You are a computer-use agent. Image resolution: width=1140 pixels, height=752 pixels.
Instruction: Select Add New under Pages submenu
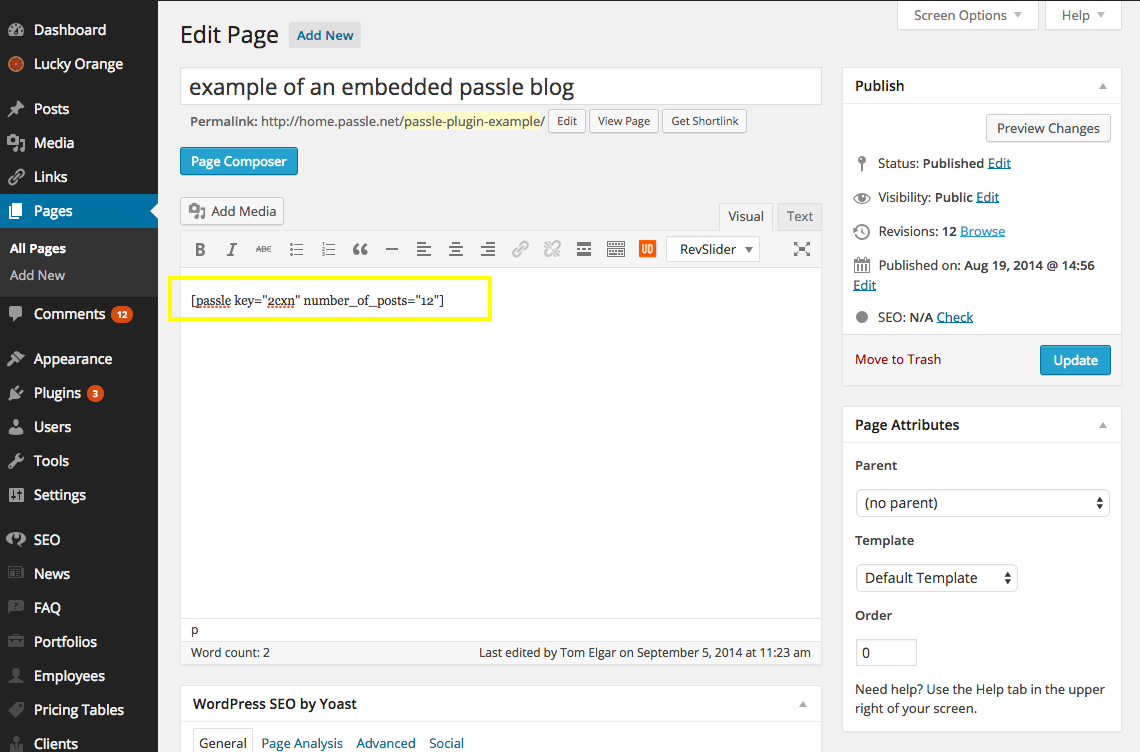click(37, 276)
